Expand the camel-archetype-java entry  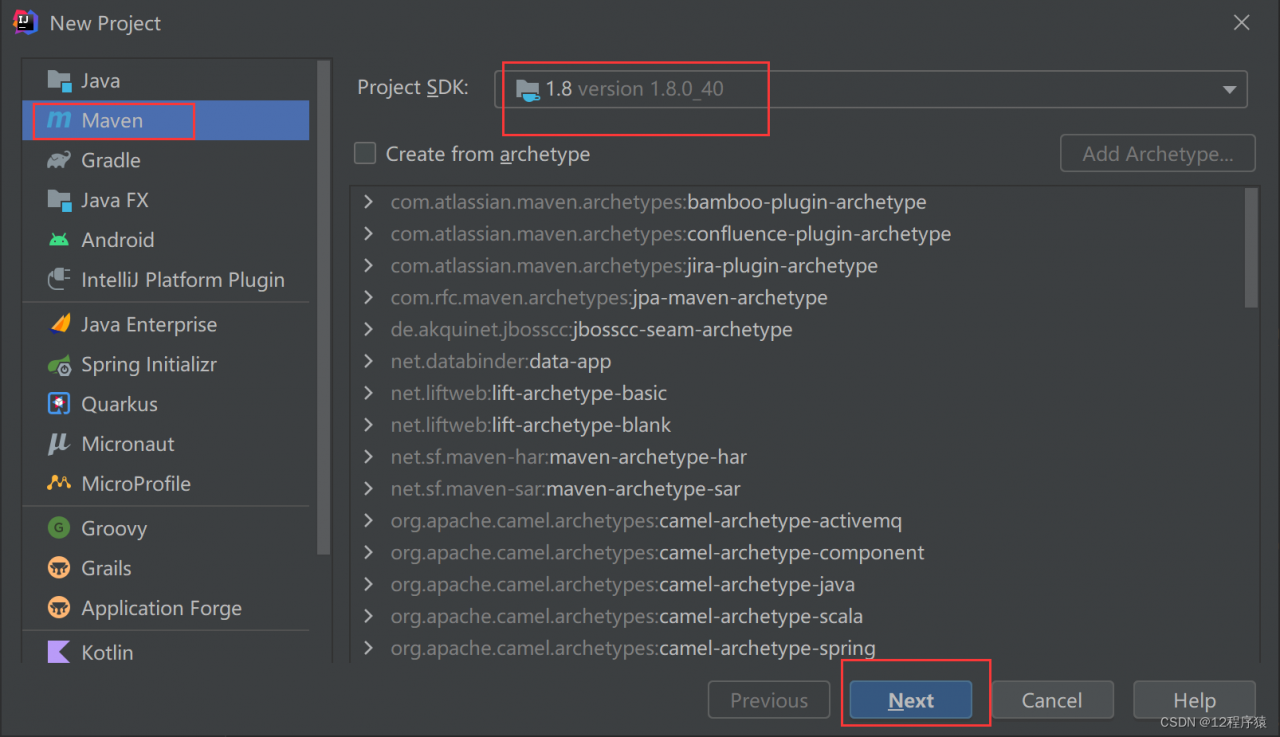click(x=369, y=585)
